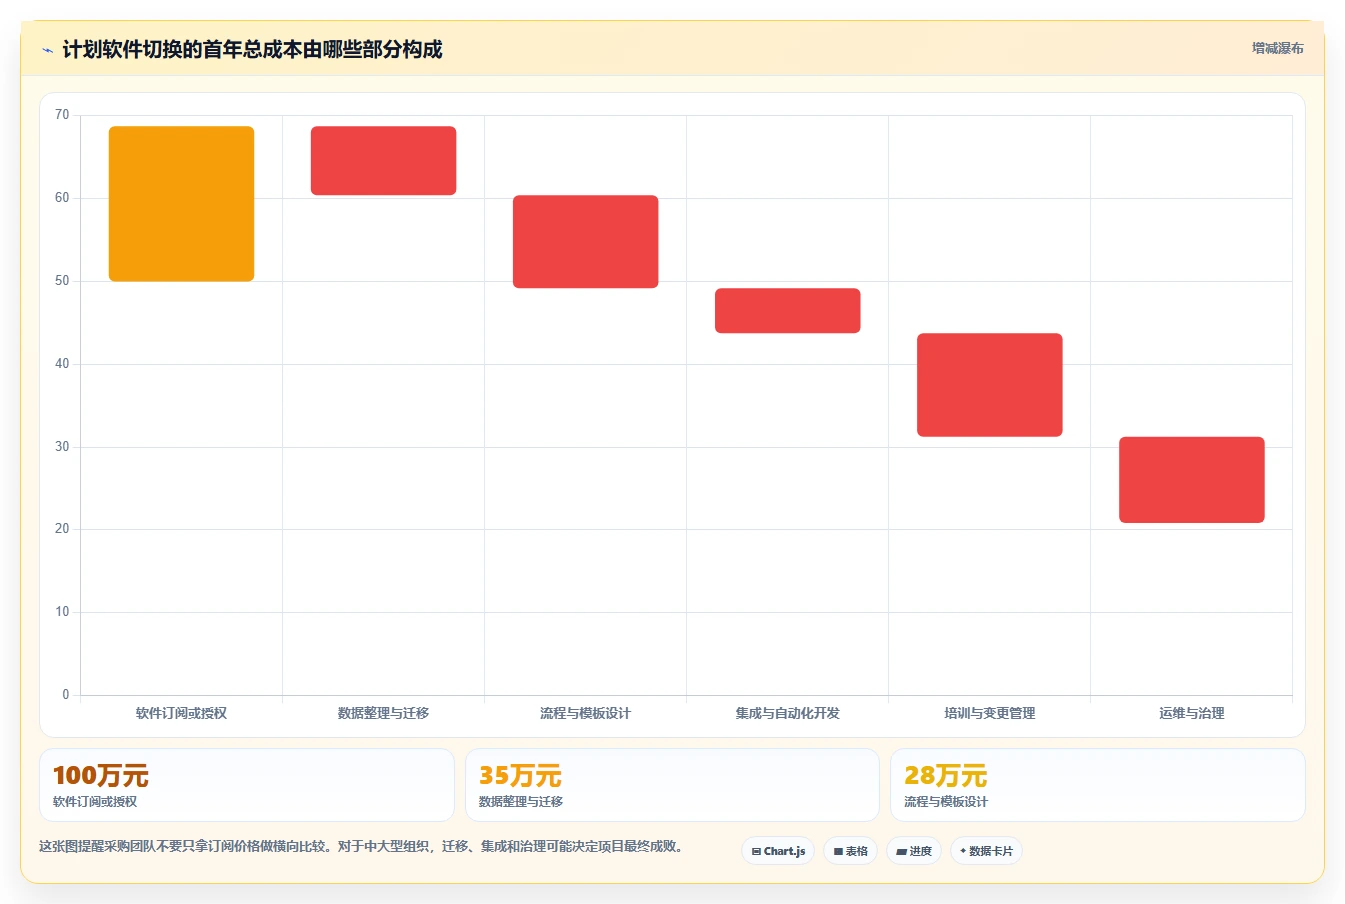This screenshot has width=1345, height=904.
Task: Click y-axis value 40
Action: [x=62, y=364]
